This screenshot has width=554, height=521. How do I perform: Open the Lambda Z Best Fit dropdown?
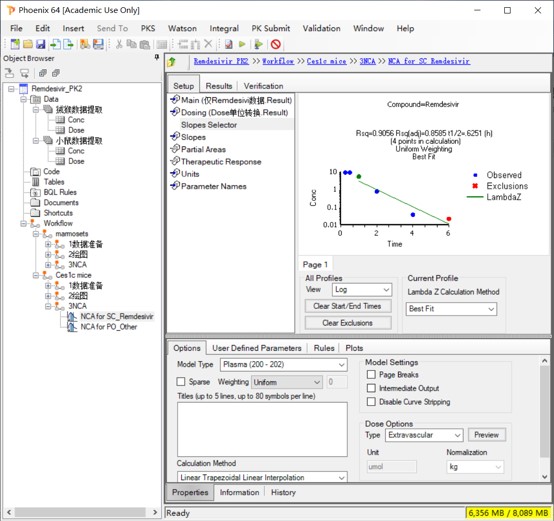(451, 309)
